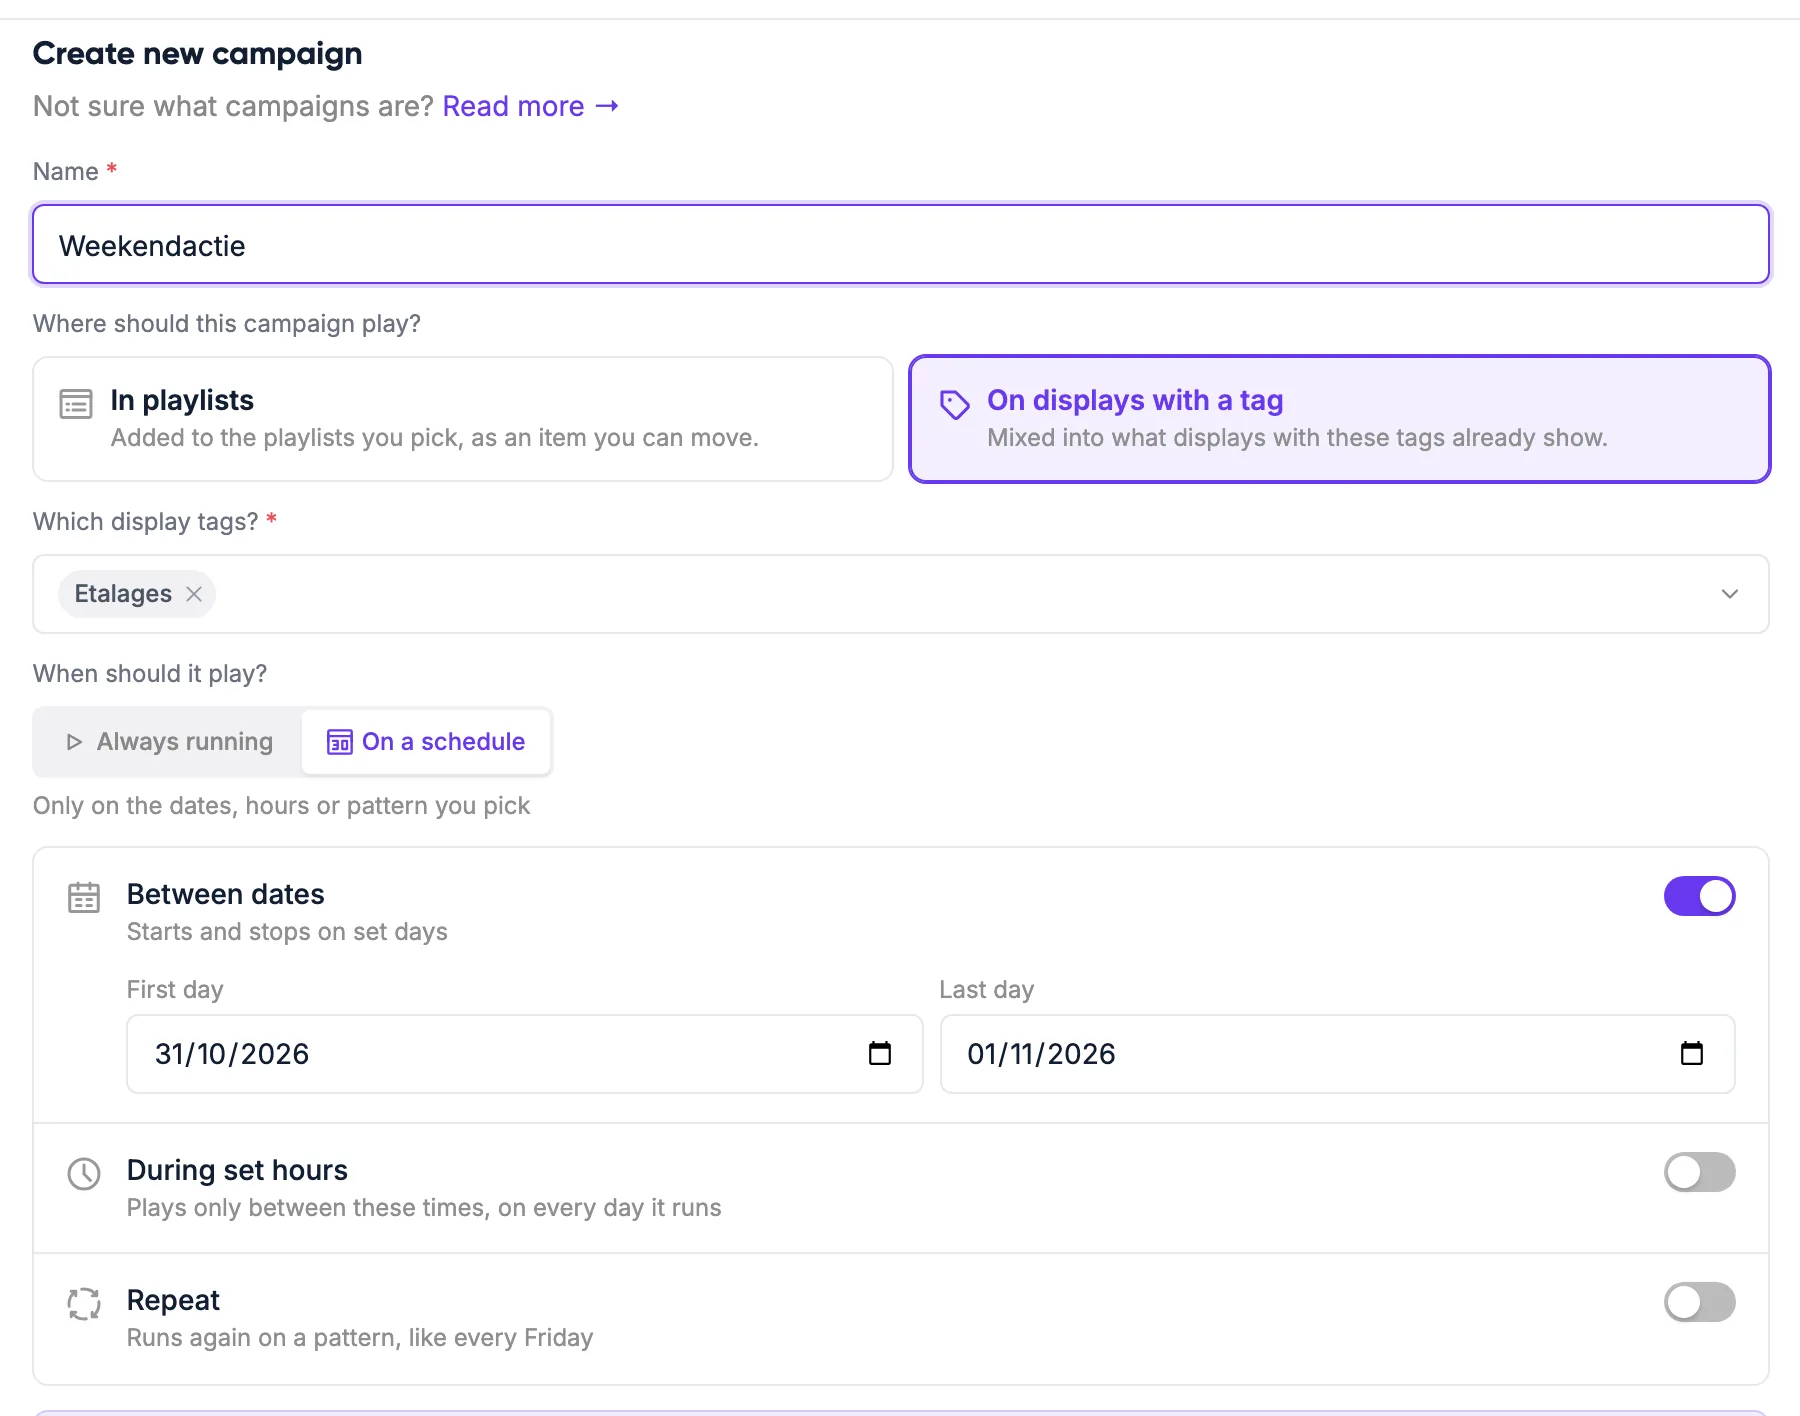Image resolution: width=1800 pixels, height=1416 pixels.
Task: Remove the Etalages tag with its X
Action: (194, 594)
